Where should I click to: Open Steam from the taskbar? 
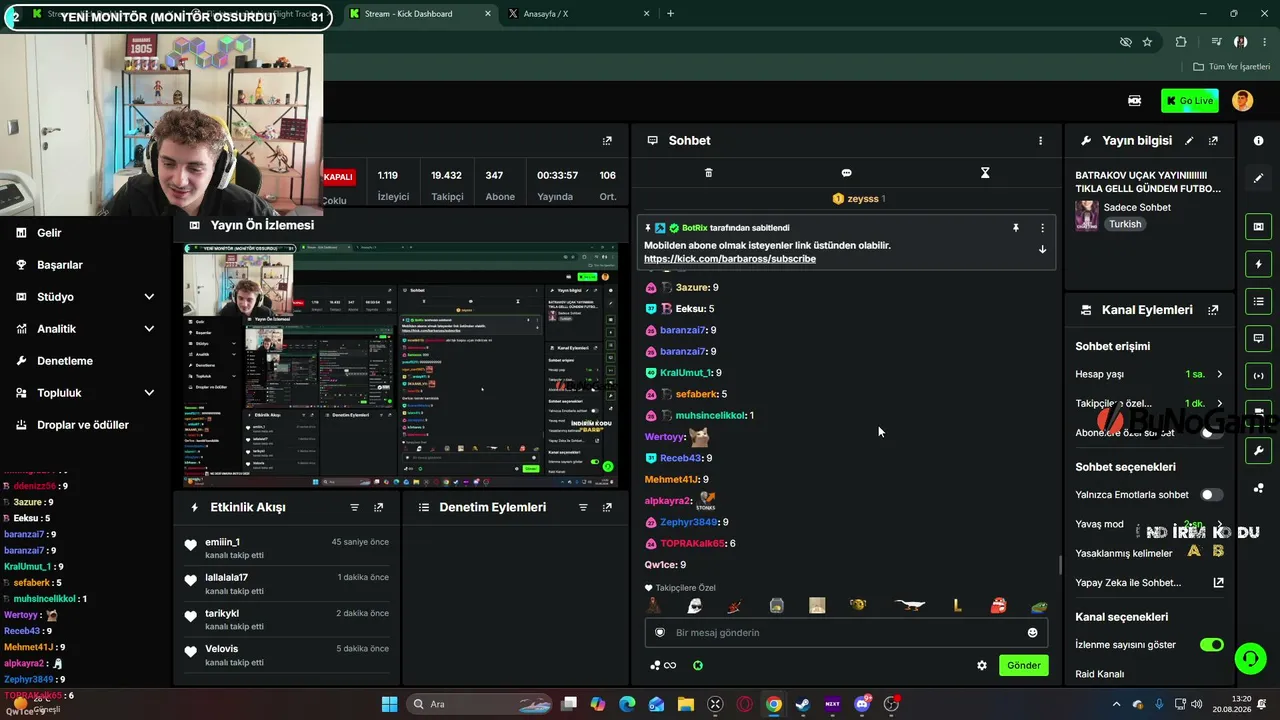tap(802, 704)
